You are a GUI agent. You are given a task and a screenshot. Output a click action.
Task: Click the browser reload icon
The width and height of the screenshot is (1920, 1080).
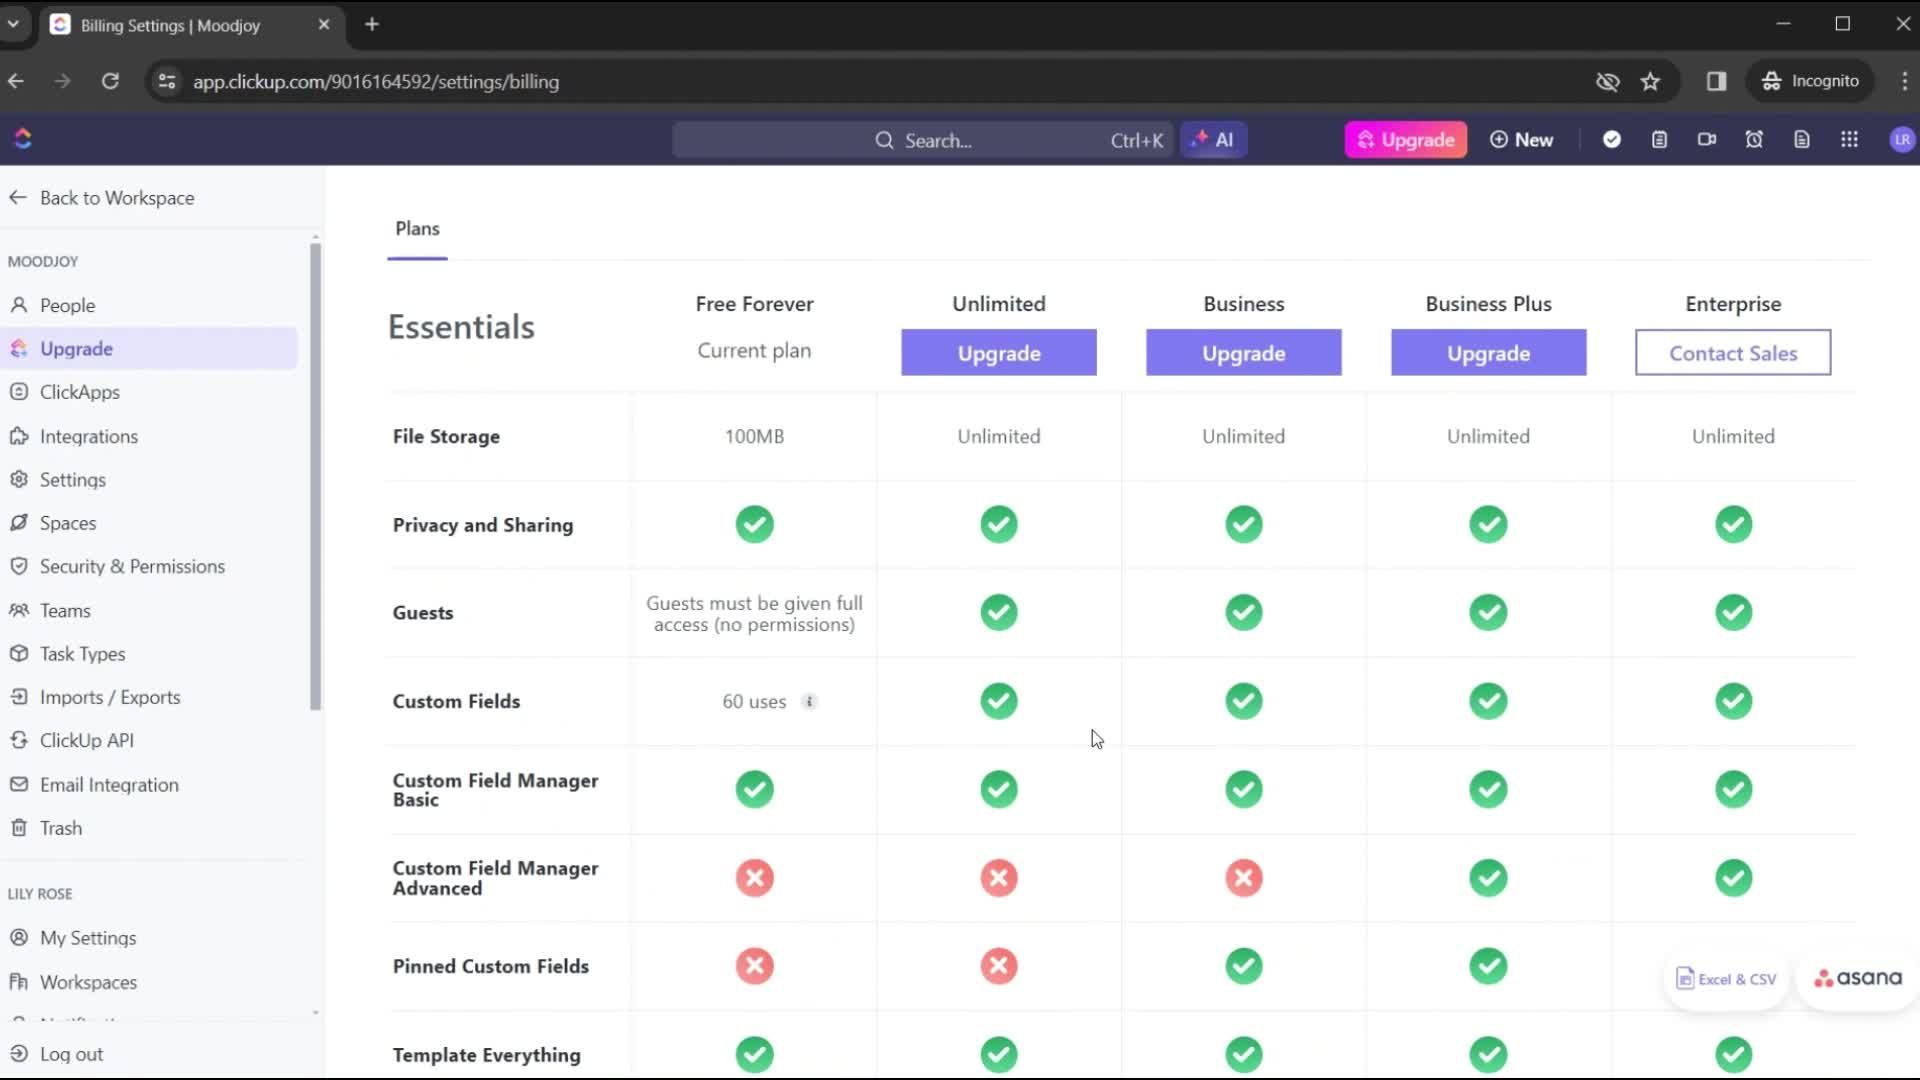tap(111, 81)
